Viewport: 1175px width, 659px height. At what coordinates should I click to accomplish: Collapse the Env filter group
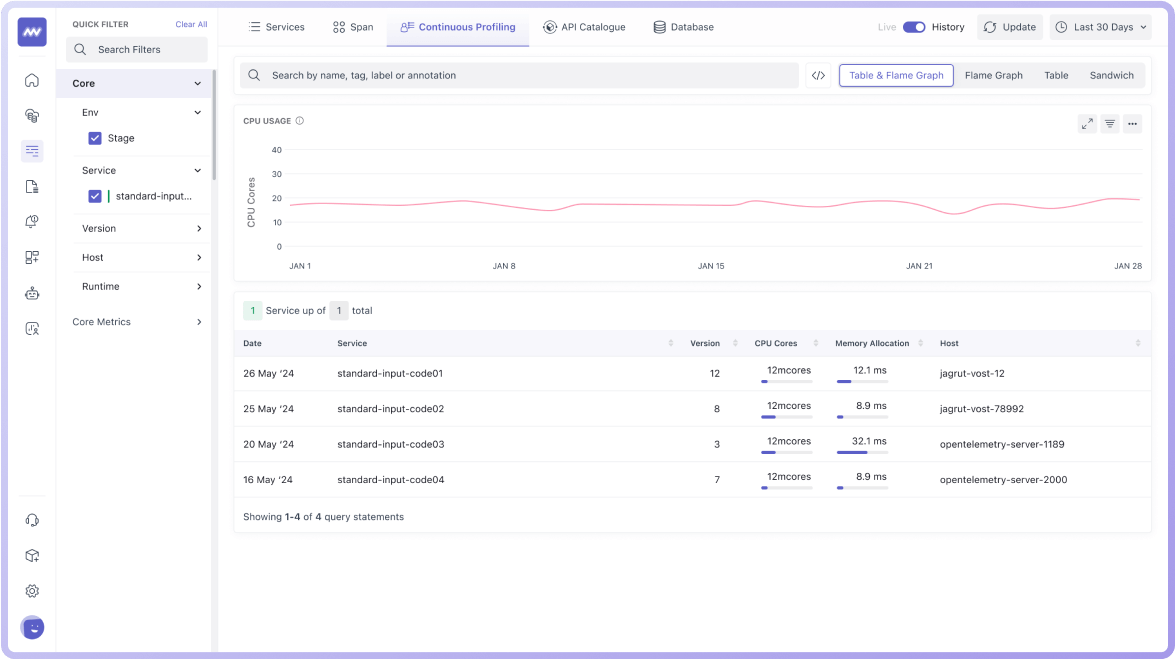[x=198, y=112]
